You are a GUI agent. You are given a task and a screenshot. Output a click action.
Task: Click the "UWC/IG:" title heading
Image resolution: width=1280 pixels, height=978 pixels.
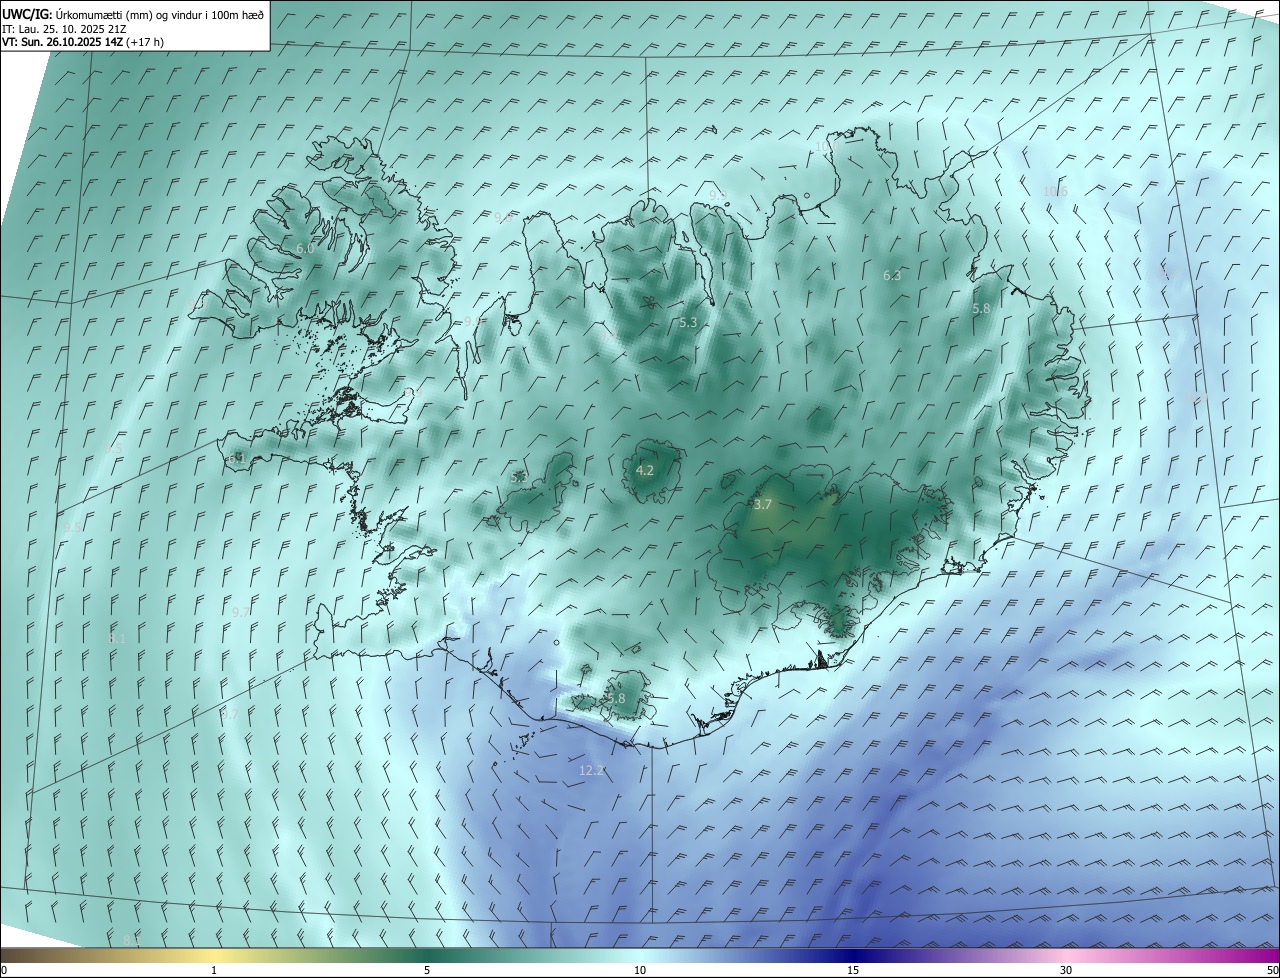pyautogui.click(x=27, y=15)
